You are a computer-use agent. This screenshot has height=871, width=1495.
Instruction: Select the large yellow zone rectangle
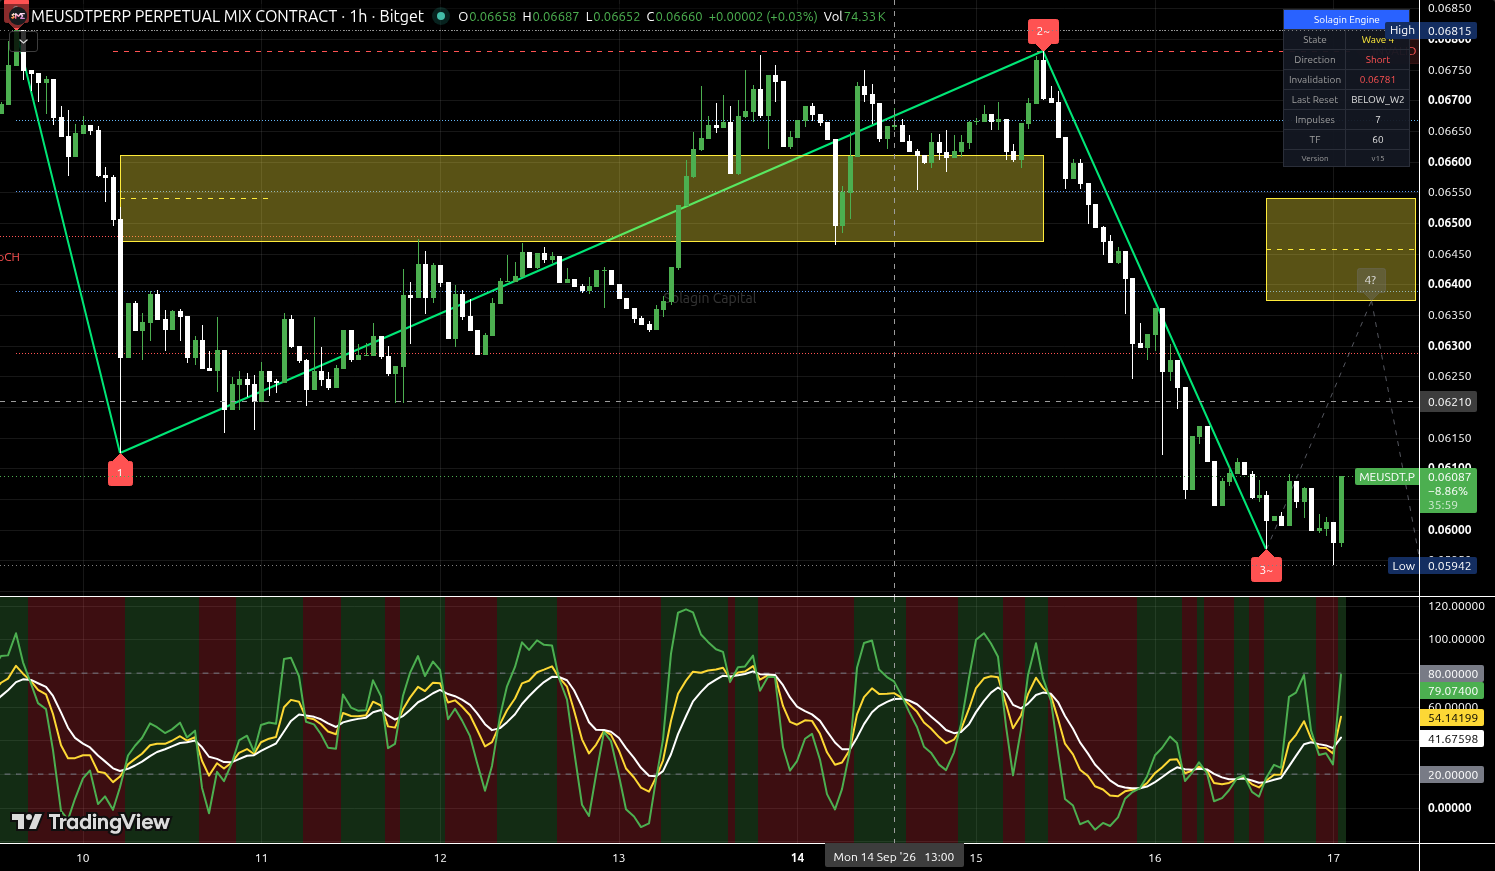point(582,198)
